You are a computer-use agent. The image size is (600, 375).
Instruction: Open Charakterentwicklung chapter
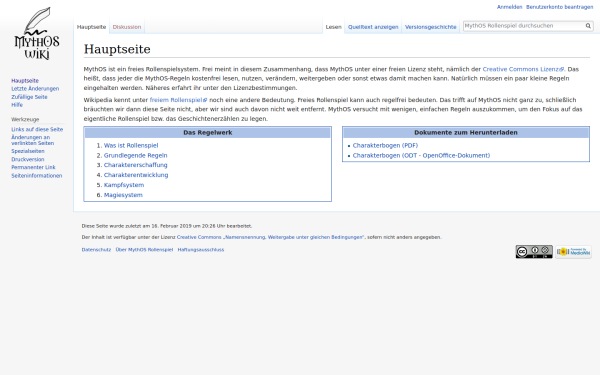click(x=136, y=175)
